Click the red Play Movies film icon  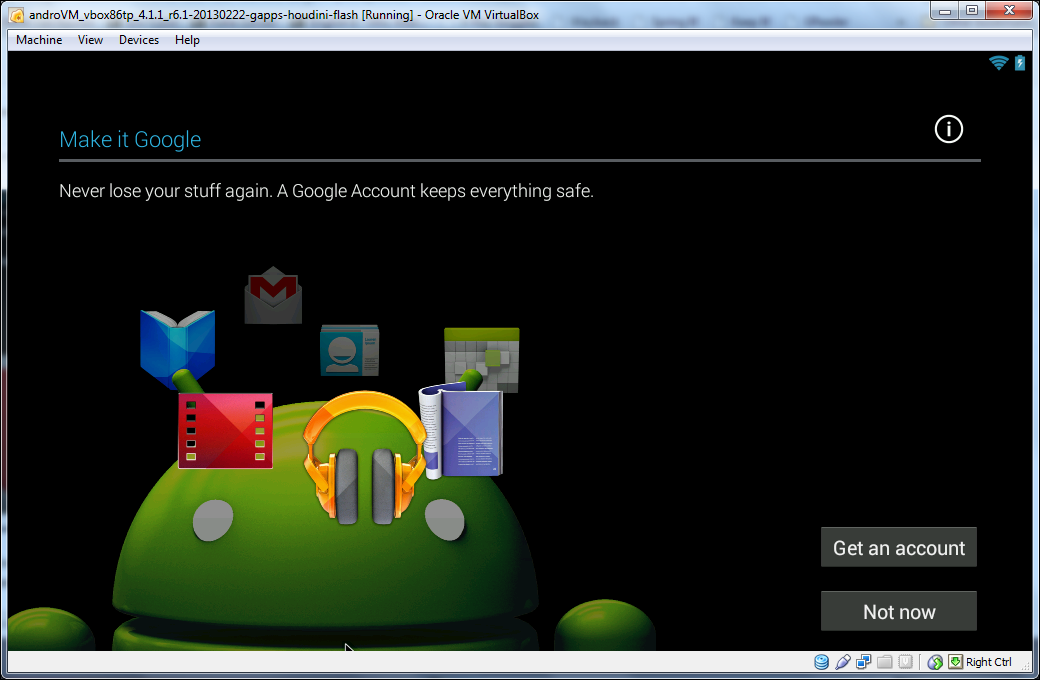[x=226, y=431]
